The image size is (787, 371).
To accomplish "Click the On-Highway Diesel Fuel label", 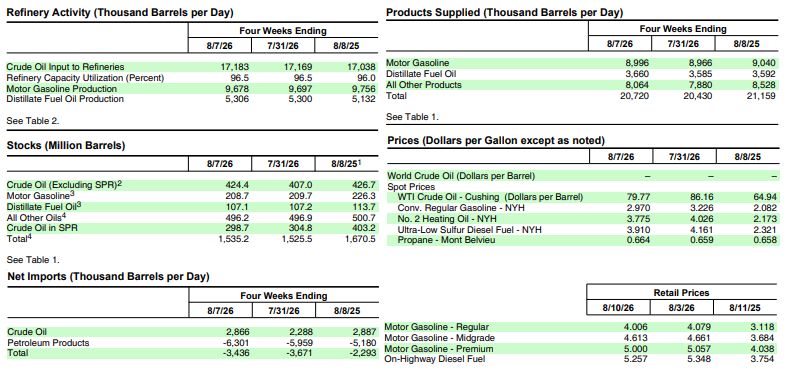I will click(x=435, y=359).
